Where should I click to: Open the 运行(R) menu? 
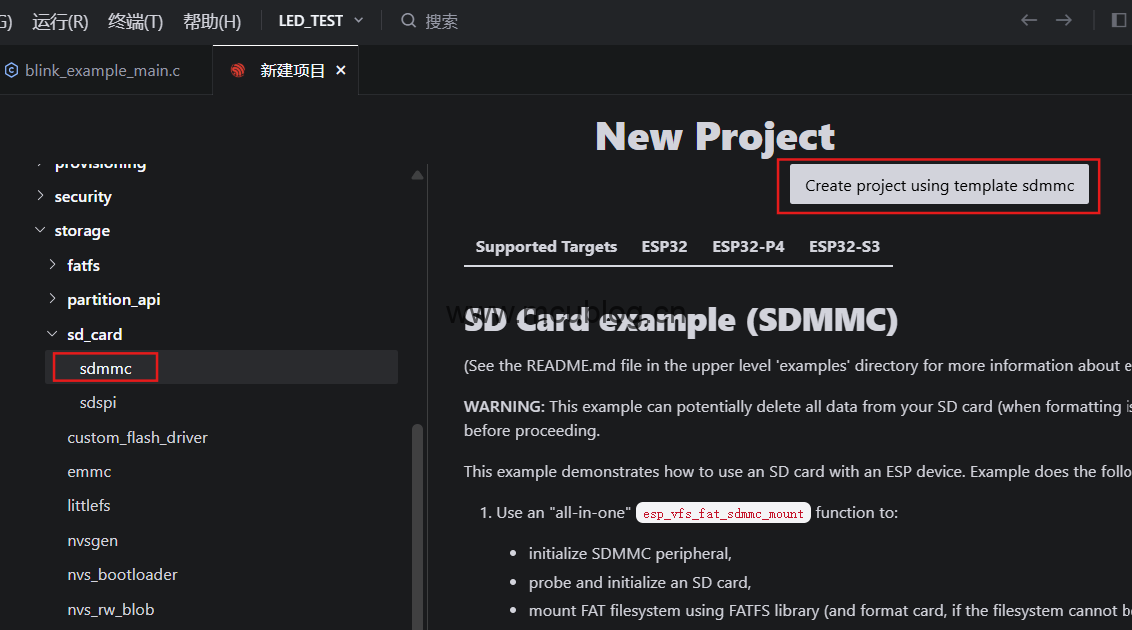coord(60,21)
